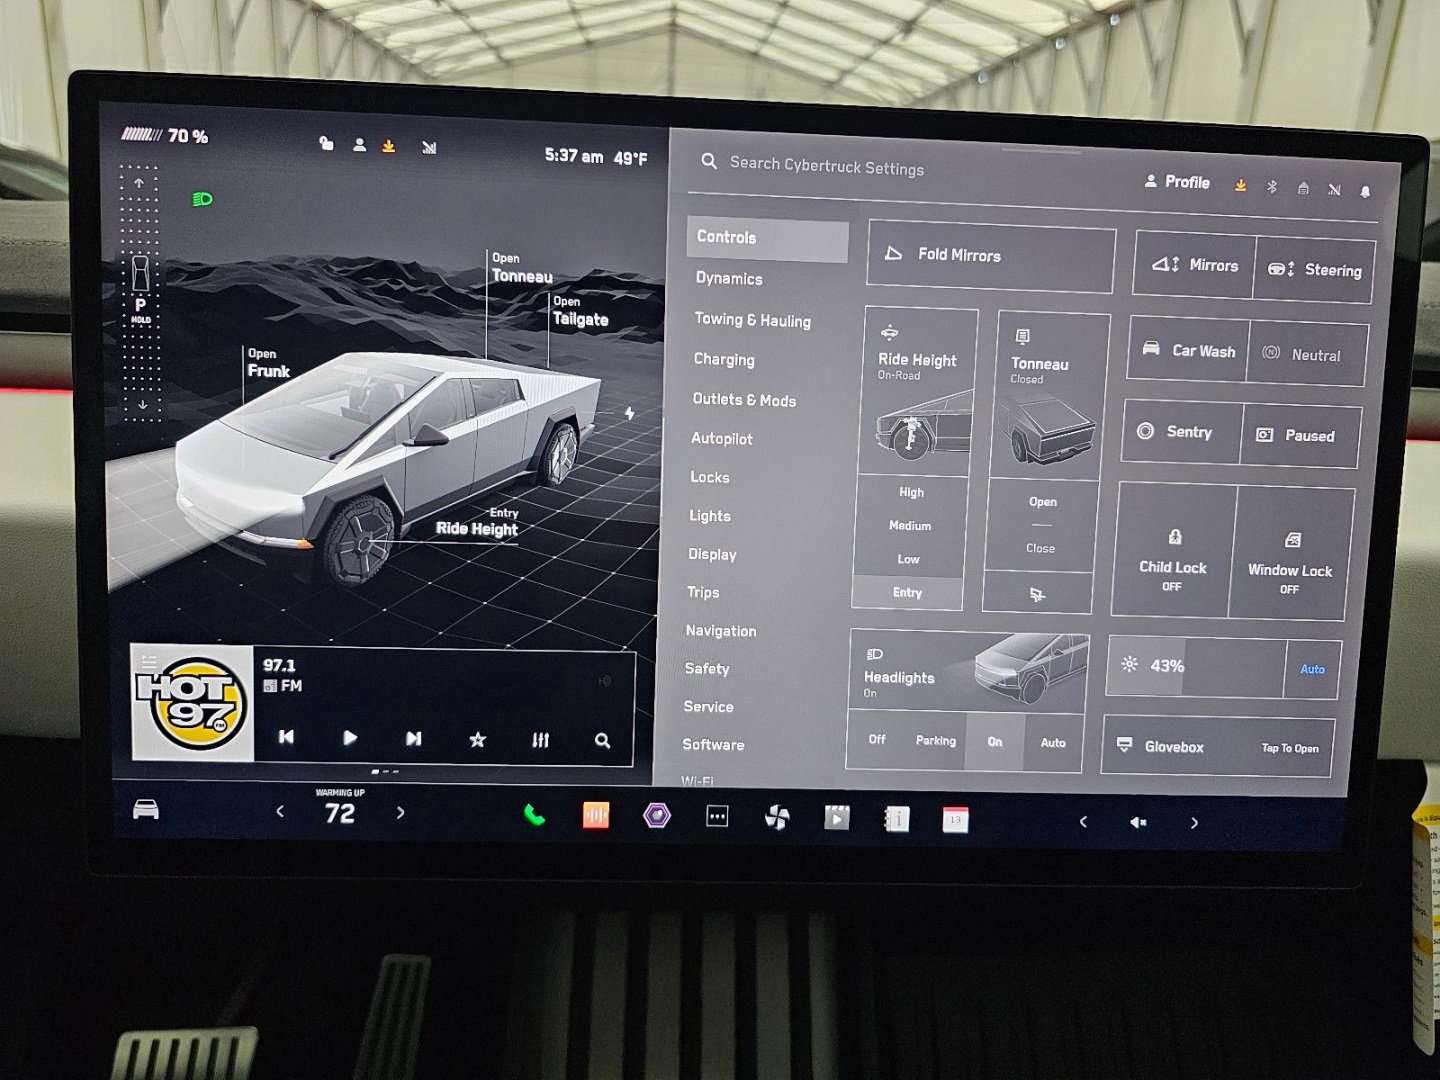Skip to previous radio station

pos(286,737)
